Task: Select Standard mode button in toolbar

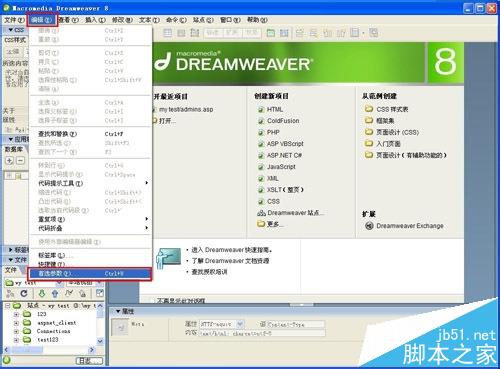Action: click(x=213, y=33)
